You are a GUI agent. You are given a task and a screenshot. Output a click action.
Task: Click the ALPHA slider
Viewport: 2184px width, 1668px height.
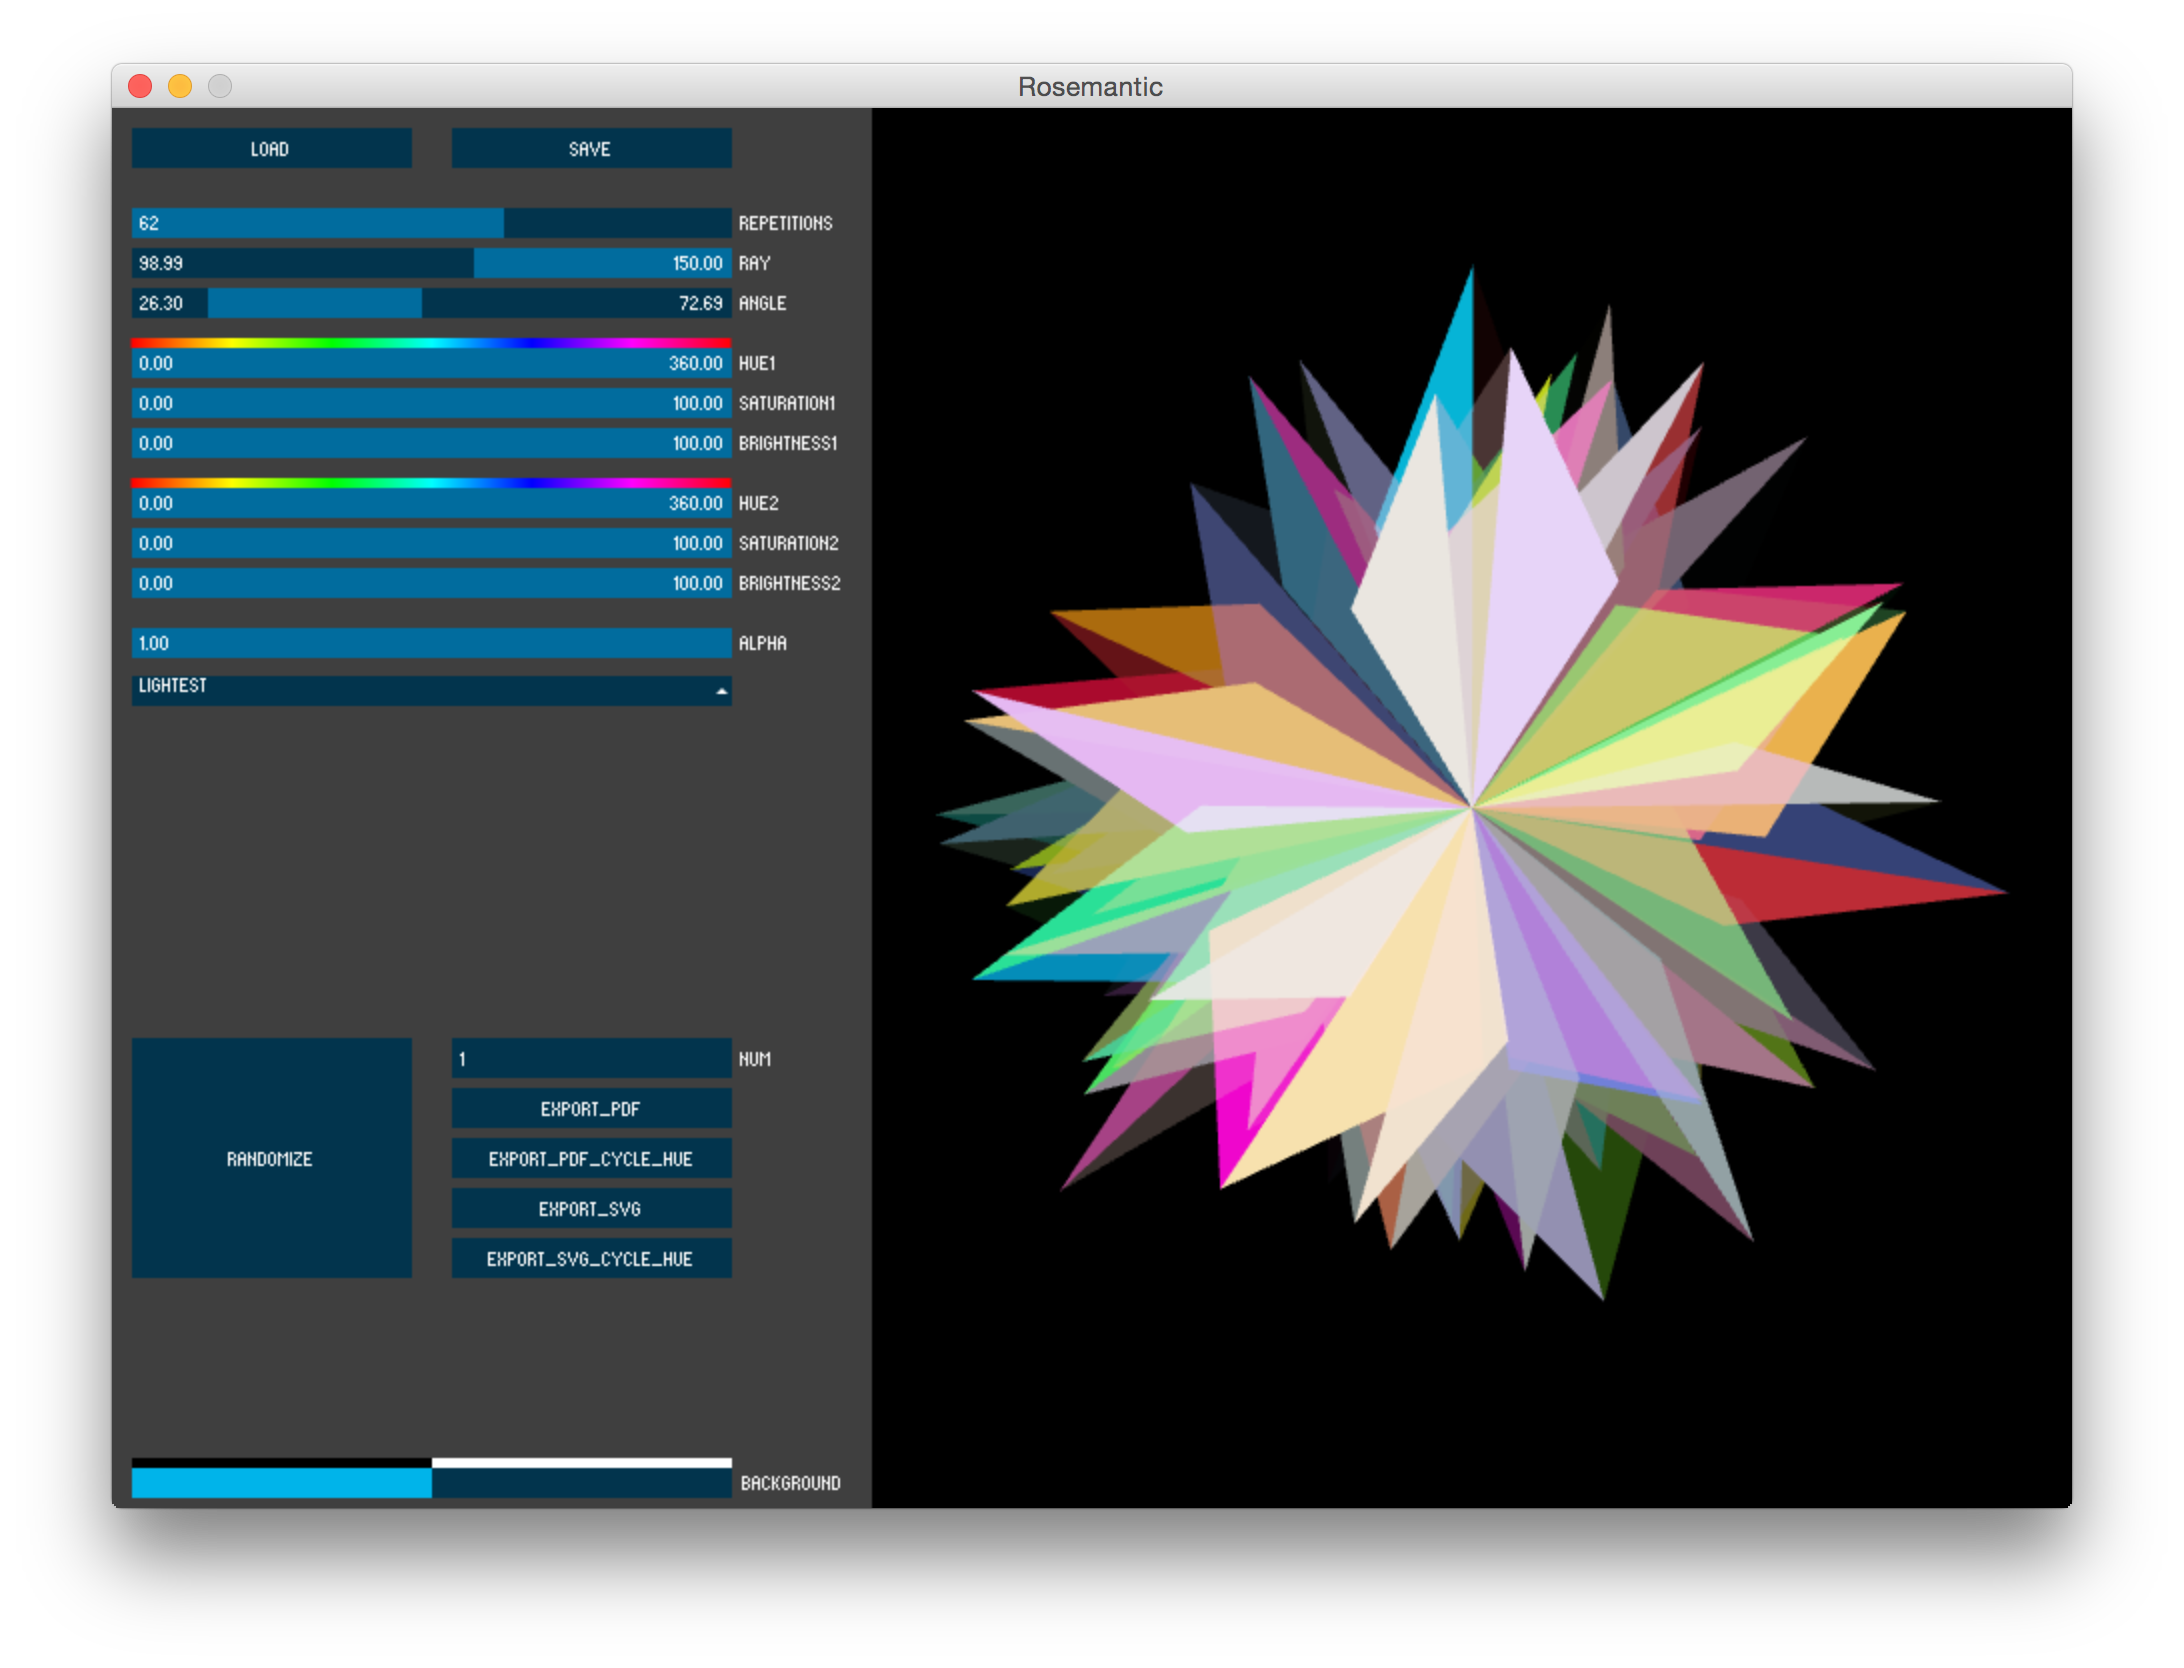pos(431,643)
